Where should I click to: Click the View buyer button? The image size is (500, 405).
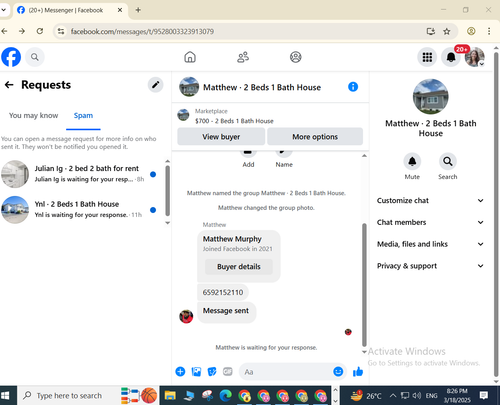click(x=221, y=137)
